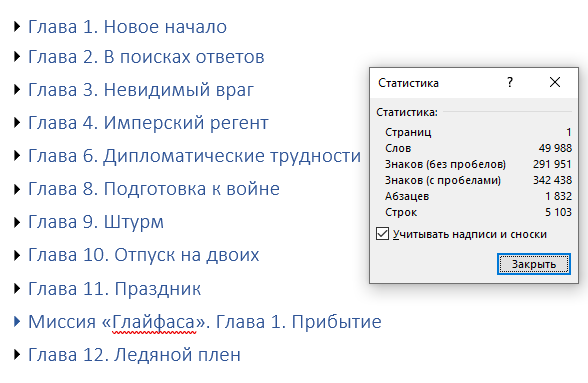Click the Закрыть button
The height and width of the screenshot is (383, 588).
(x=534, y=264)
